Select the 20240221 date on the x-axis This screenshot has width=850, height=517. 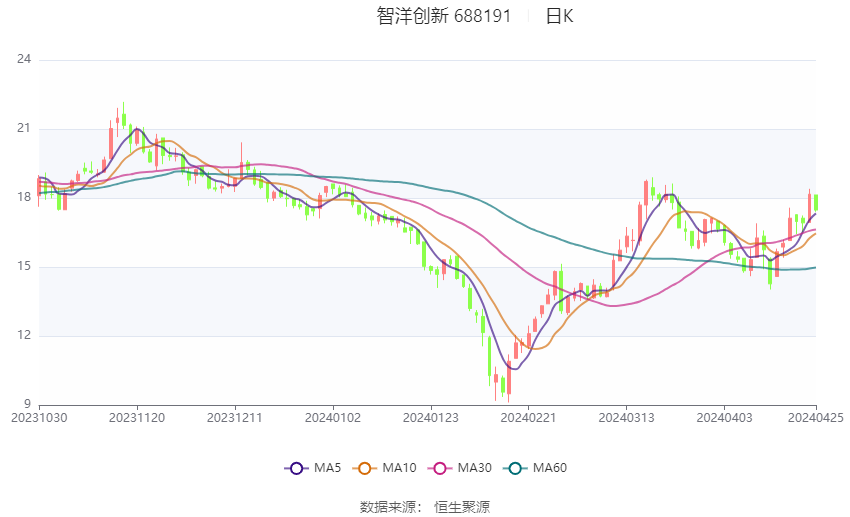point(526,417)
